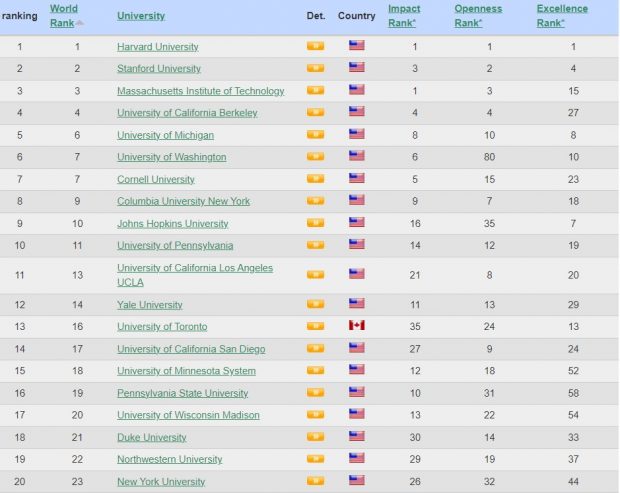Viewport: 620px width, 493px height.
Task: Click US flag in Yale University row
Action: coord(356,303)
